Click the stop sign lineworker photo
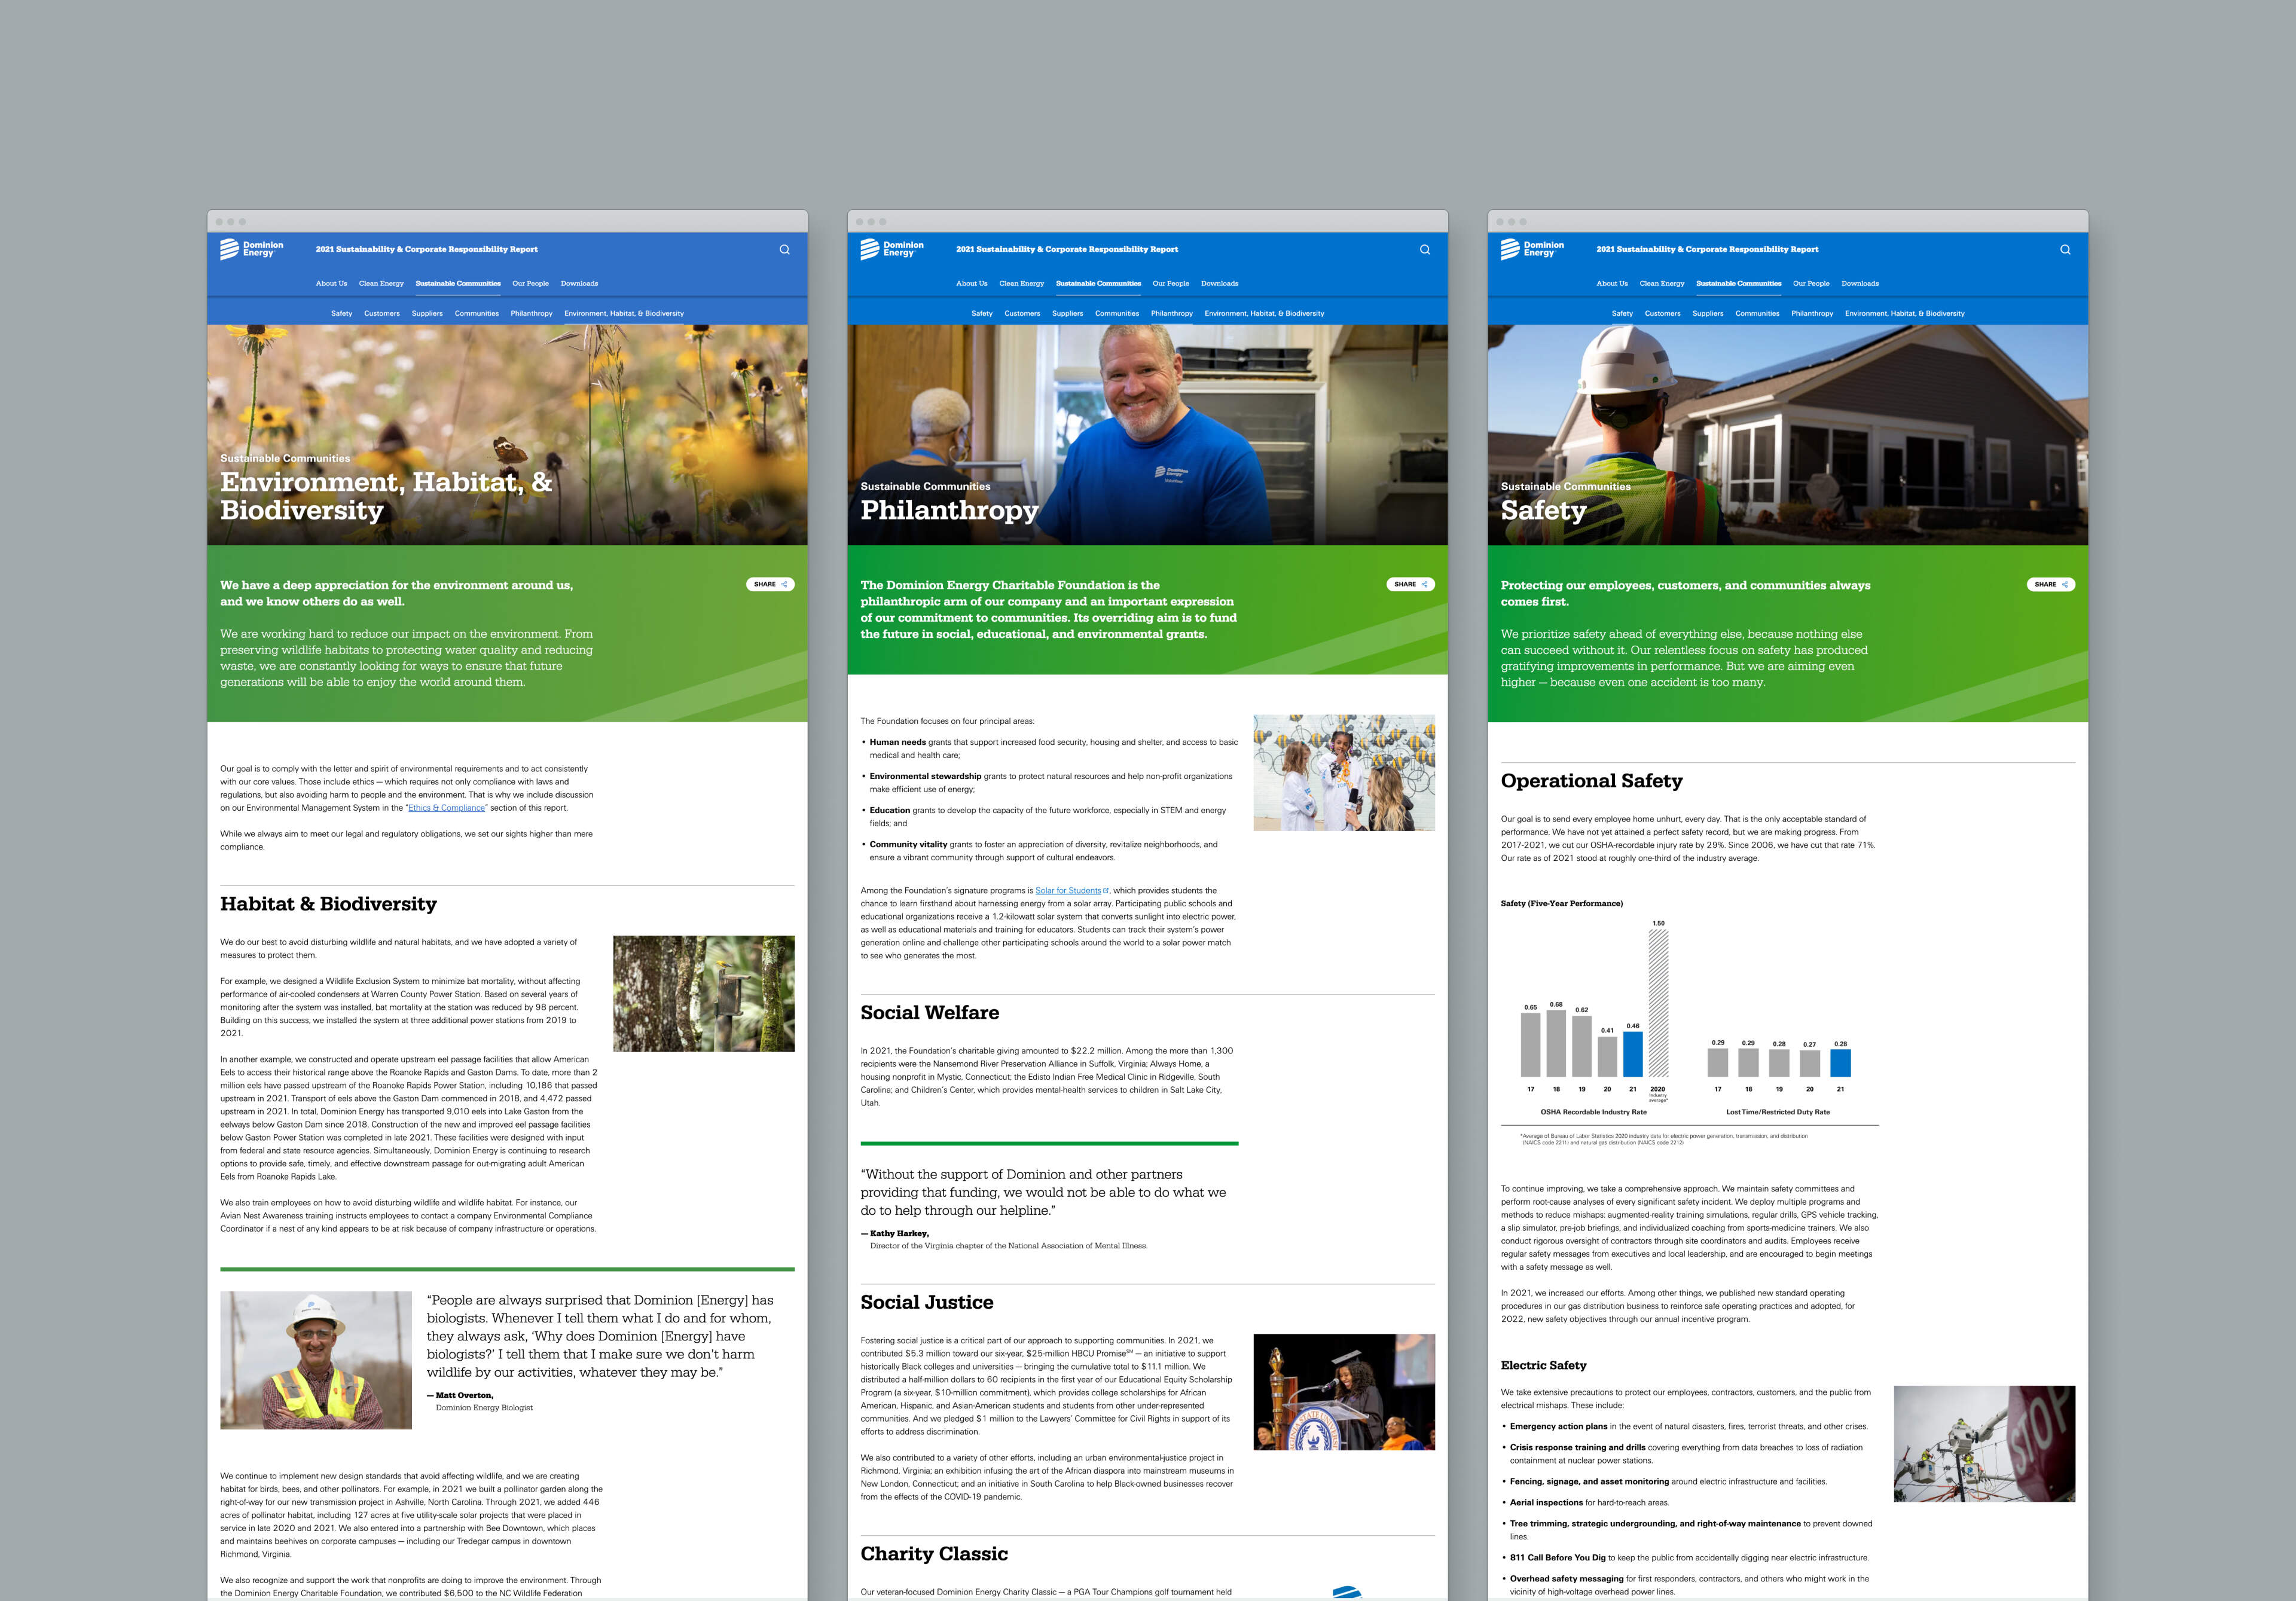Image resolution: width=2296 pixels, height=1601 pixels. 1984,1443
